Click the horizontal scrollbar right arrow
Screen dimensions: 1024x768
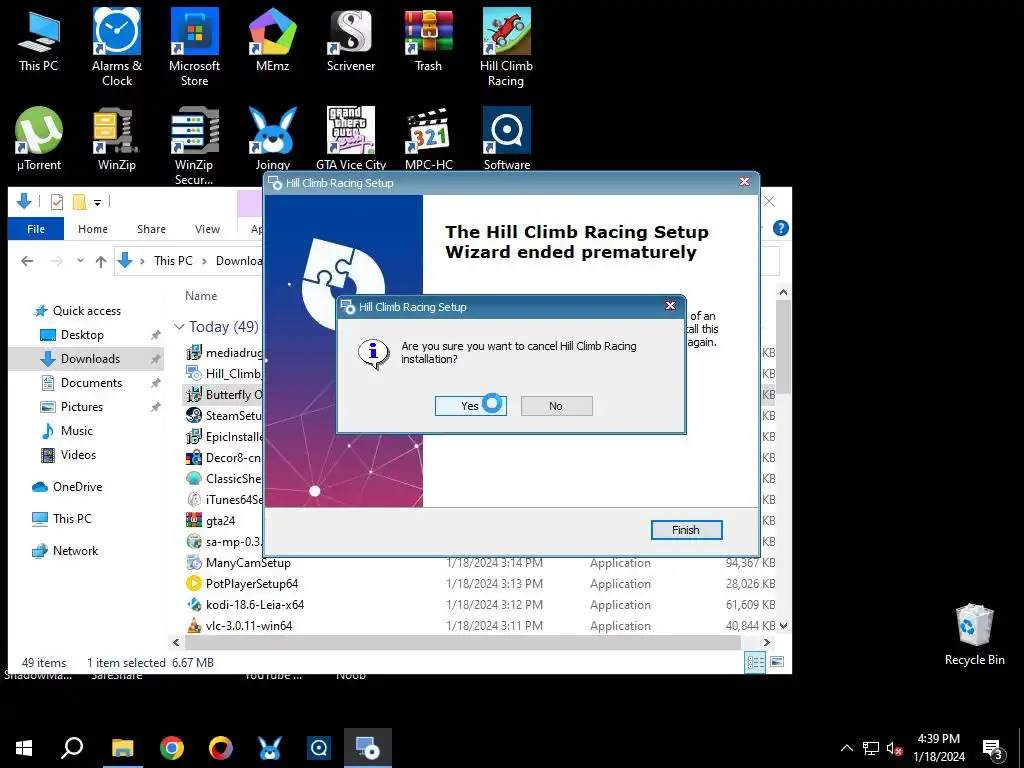[767, 643]
